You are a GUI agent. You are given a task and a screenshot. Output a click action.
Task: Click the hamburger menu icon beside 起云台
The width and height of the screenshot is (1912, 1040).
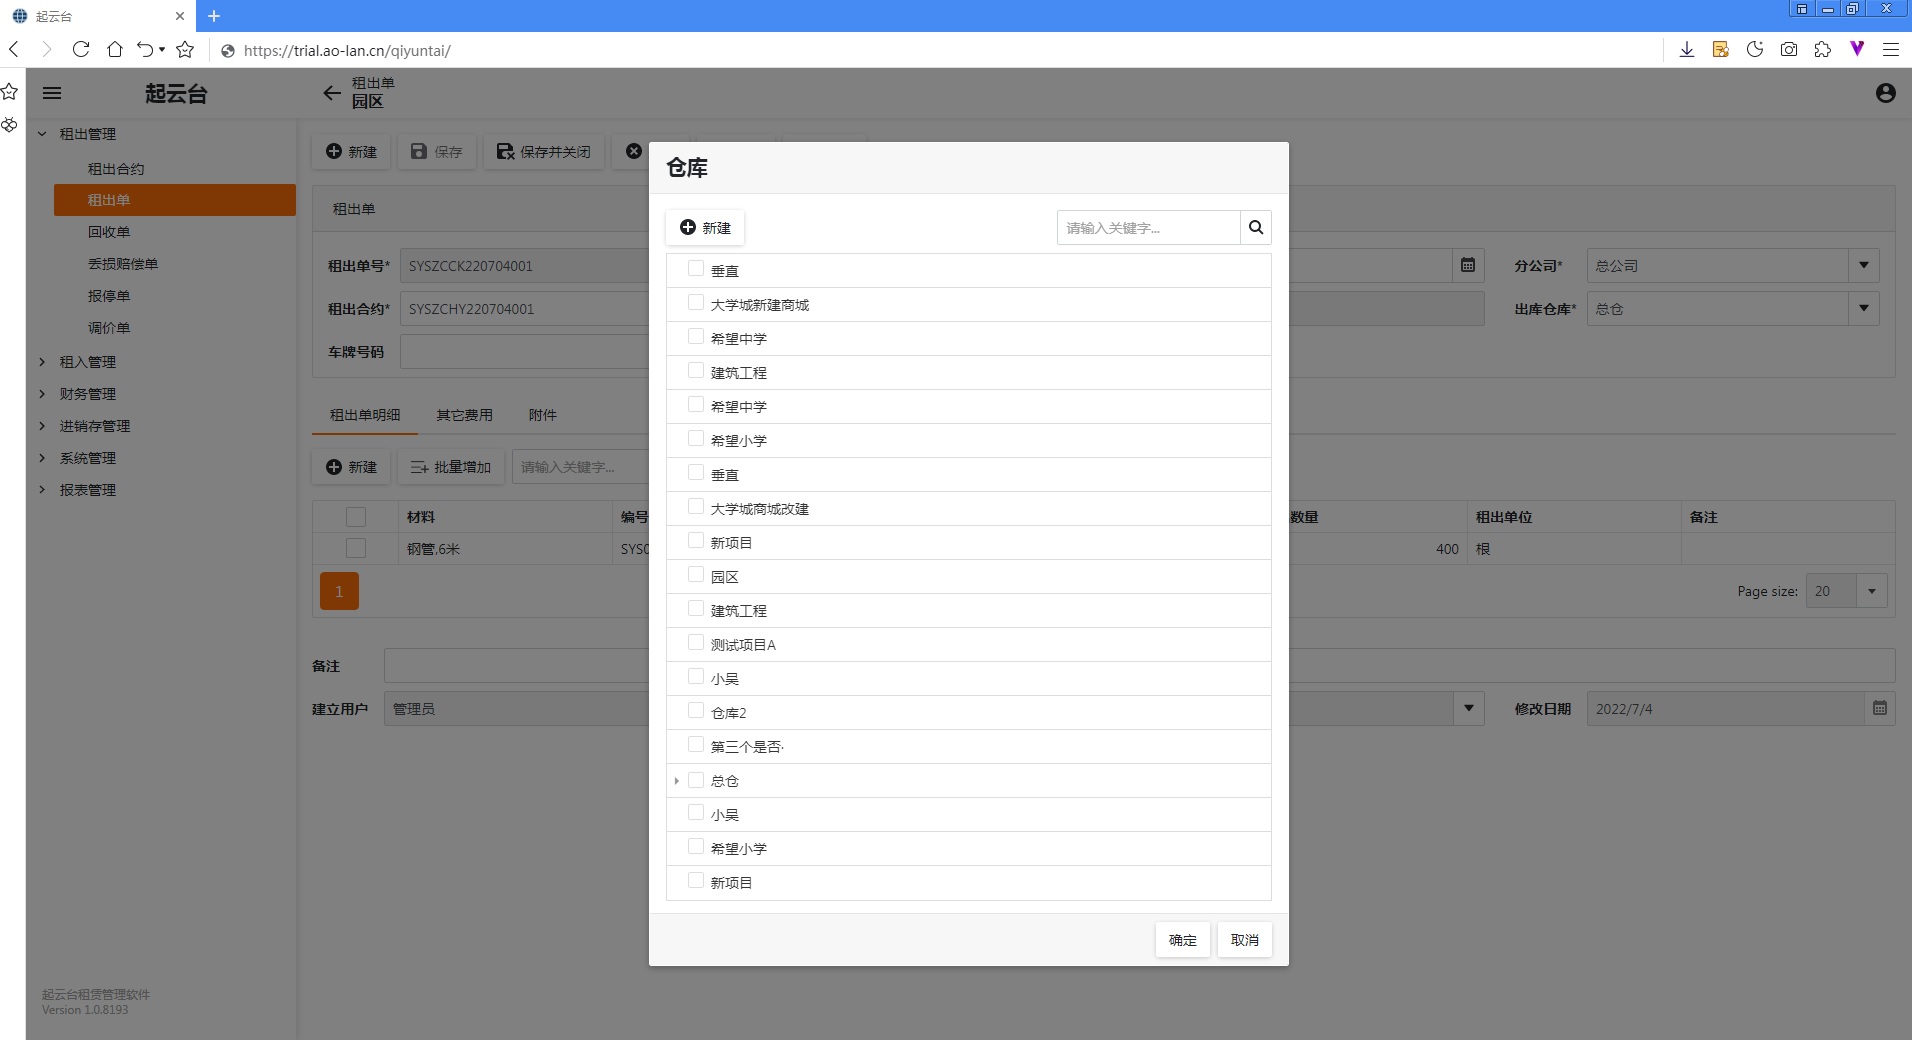(x=52, y=93)
